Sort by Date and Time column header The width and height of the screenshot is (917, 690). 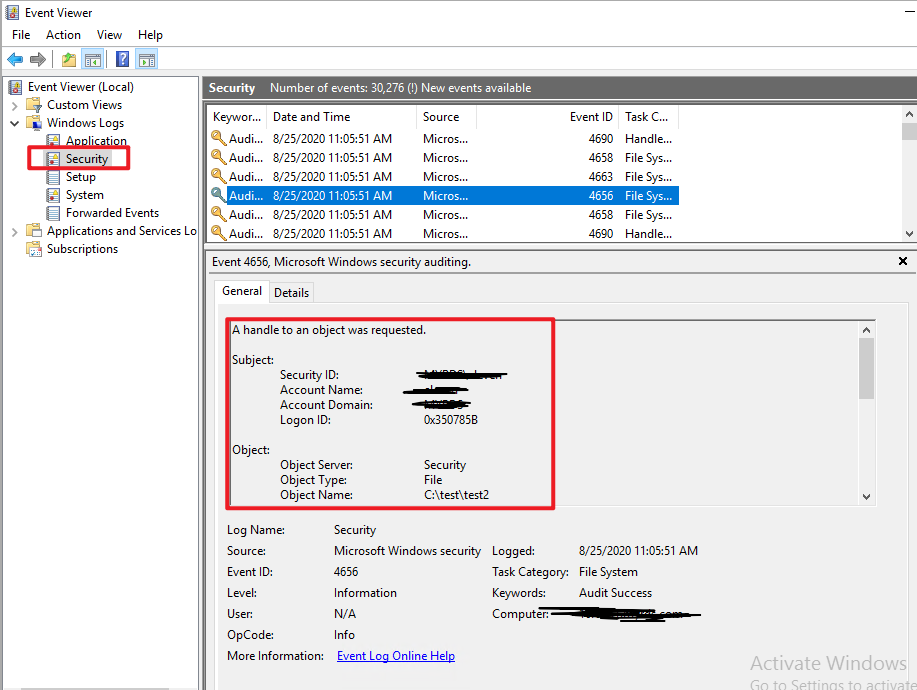(x=341, y=117)
